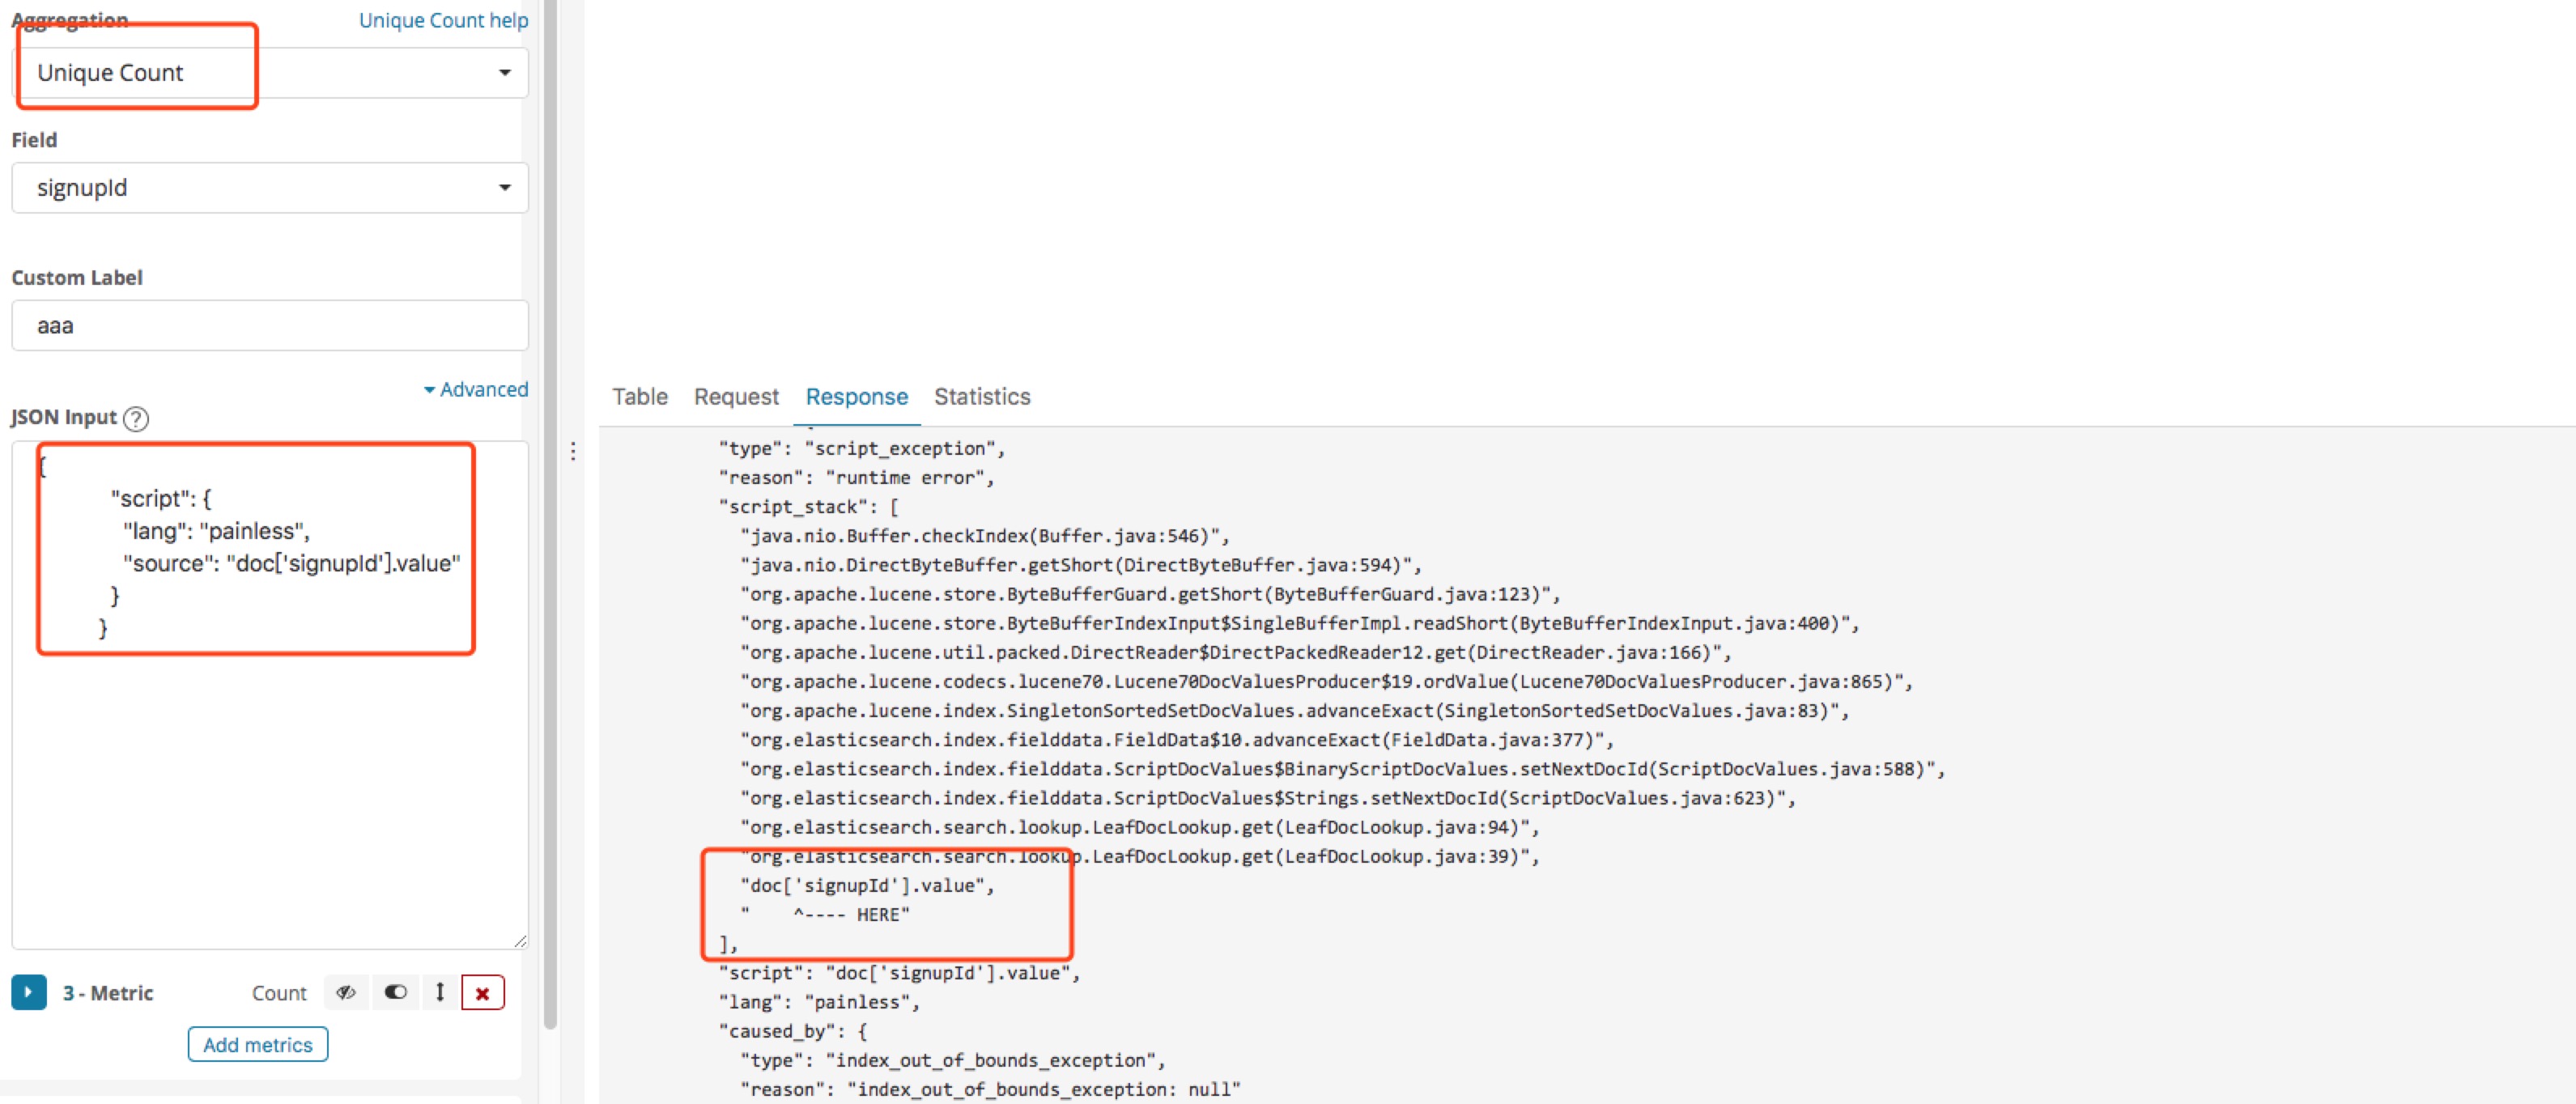Click the Unique Count help link
This screenshot has height=1104, width=2576.
(x=443, y=20)
